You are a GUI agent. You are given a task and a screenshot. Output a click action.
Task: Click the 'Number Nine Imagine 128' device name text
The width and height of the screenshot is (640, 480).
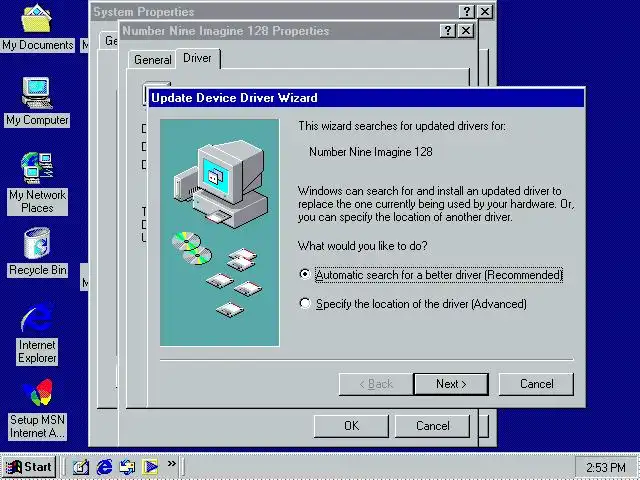pos(371,152)
